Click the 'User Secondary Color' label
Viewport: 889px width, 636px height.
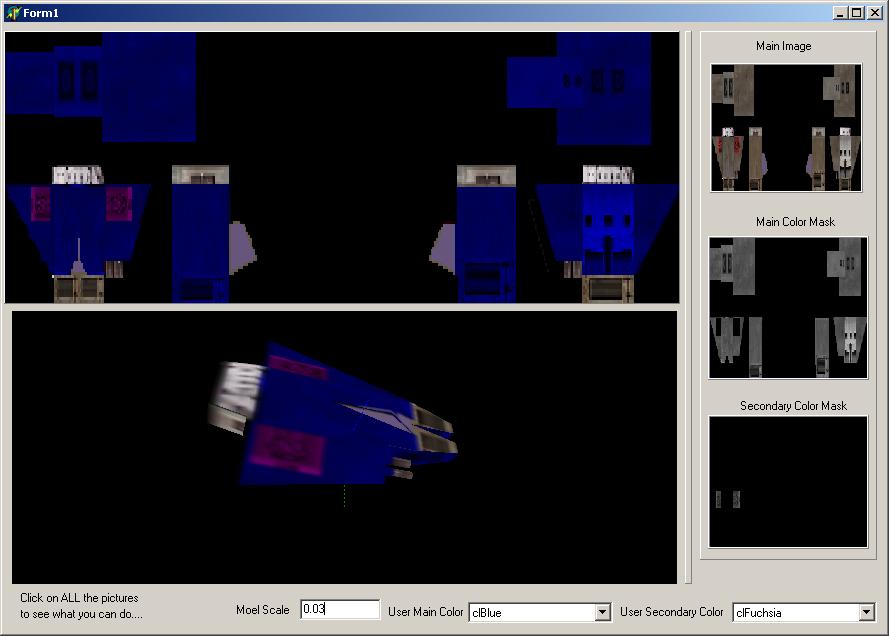click(671, 612)
